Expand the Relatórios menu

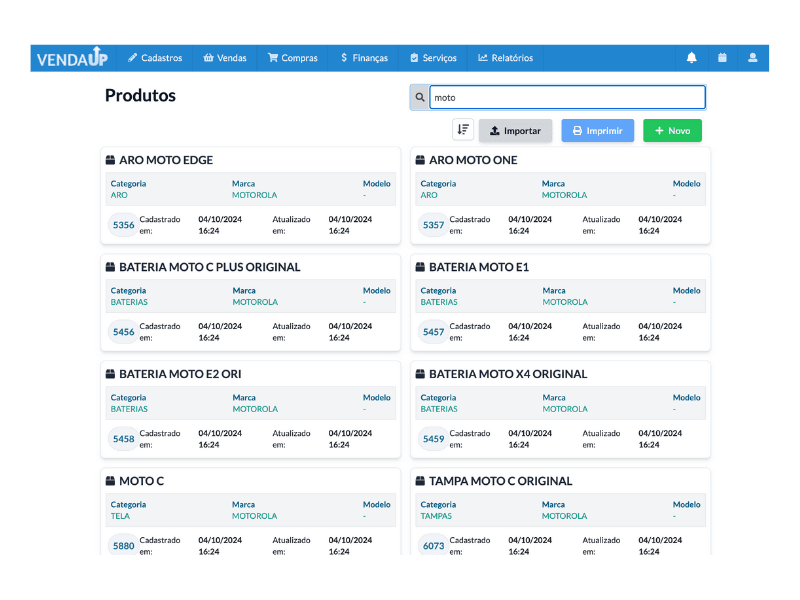coord(505,58)
